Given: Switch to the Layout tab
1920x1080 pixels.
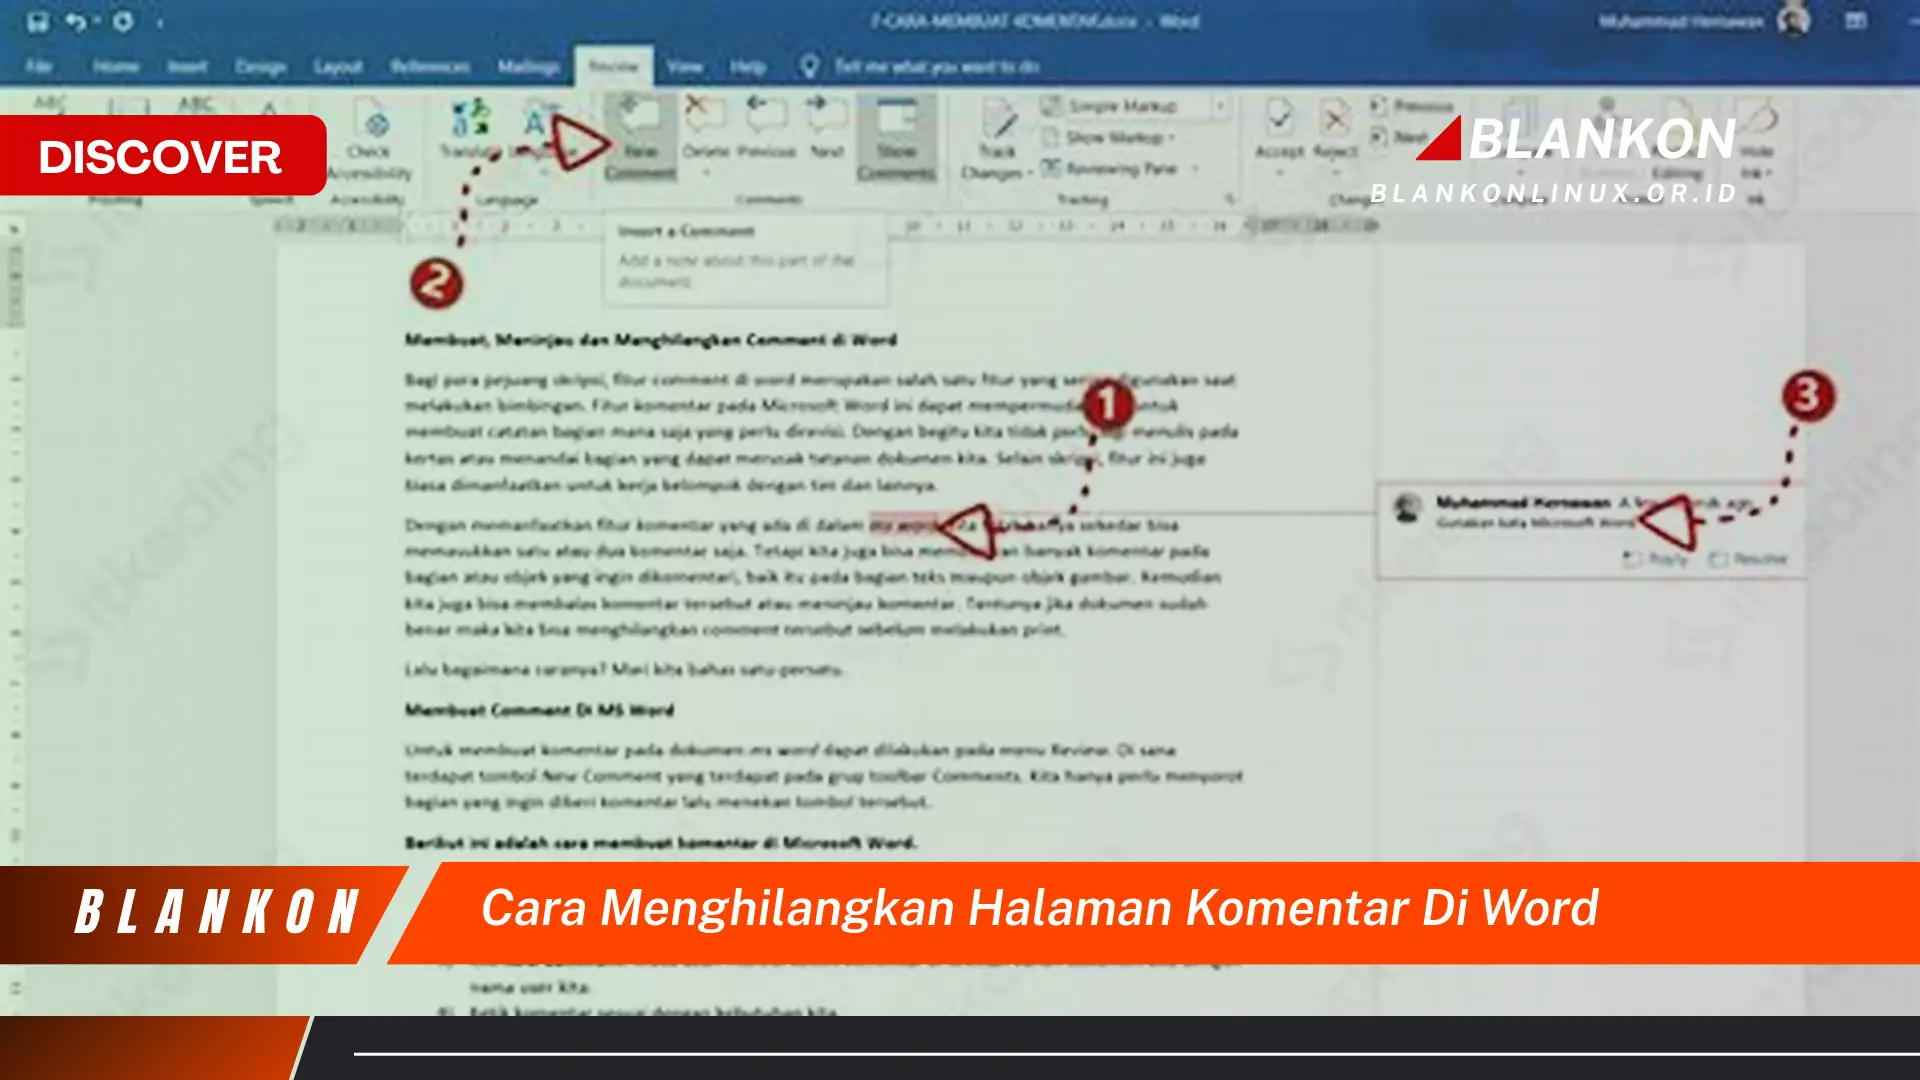Looking at the screenshot, I should click(x=338, y=66).
